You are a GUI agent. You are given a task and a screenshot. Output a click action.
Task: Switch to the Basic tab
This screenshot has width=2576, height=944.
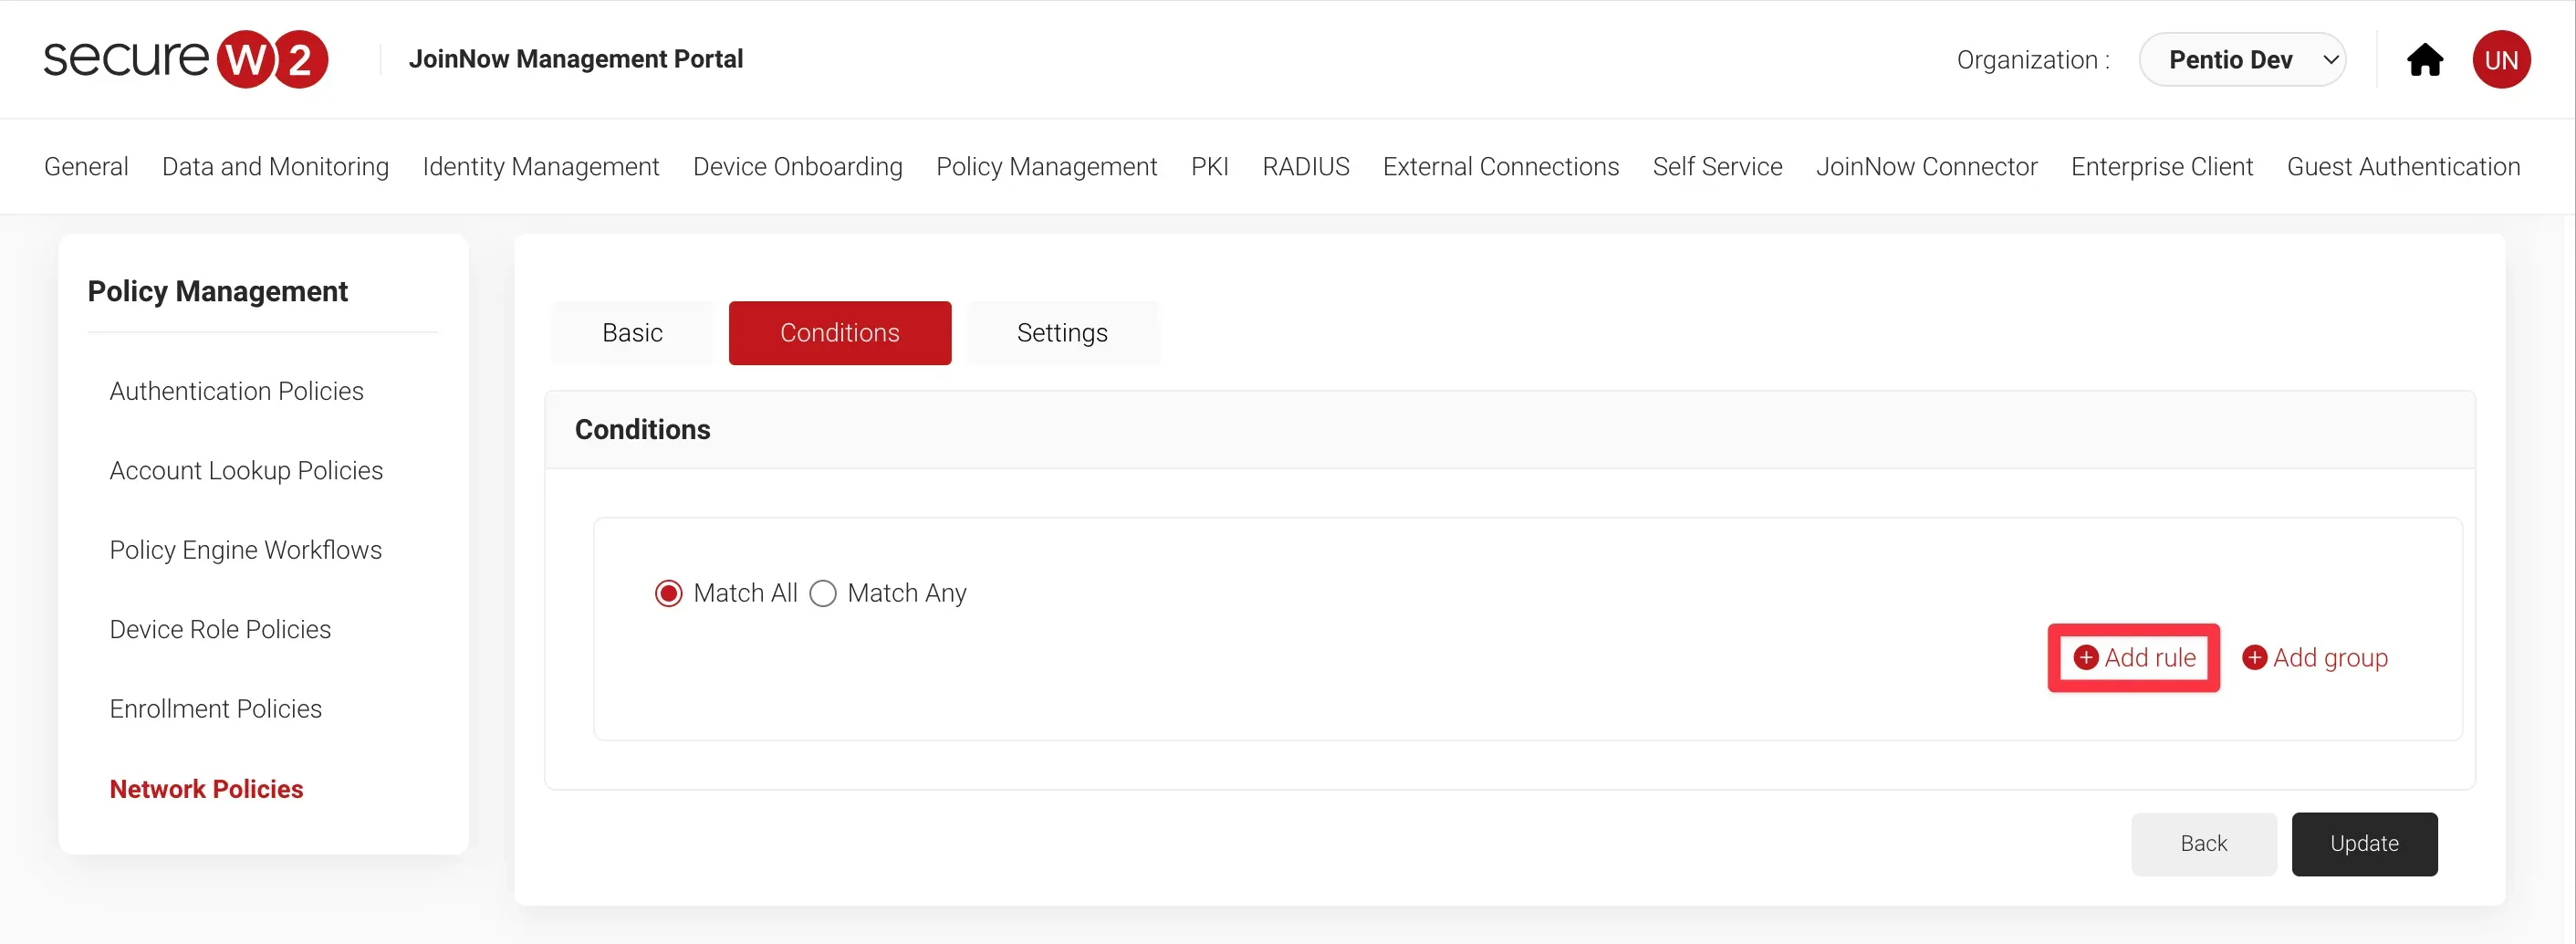click(x=632, y=333)
